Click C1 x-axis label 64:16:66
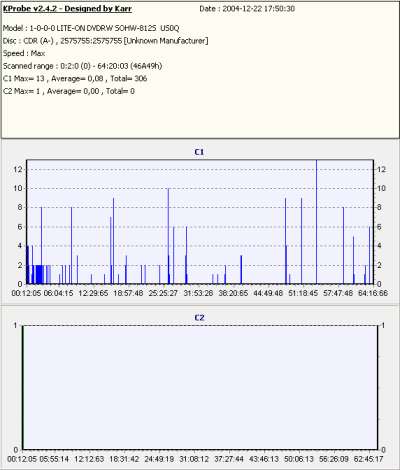400x470 pixels. coord(373,293)
